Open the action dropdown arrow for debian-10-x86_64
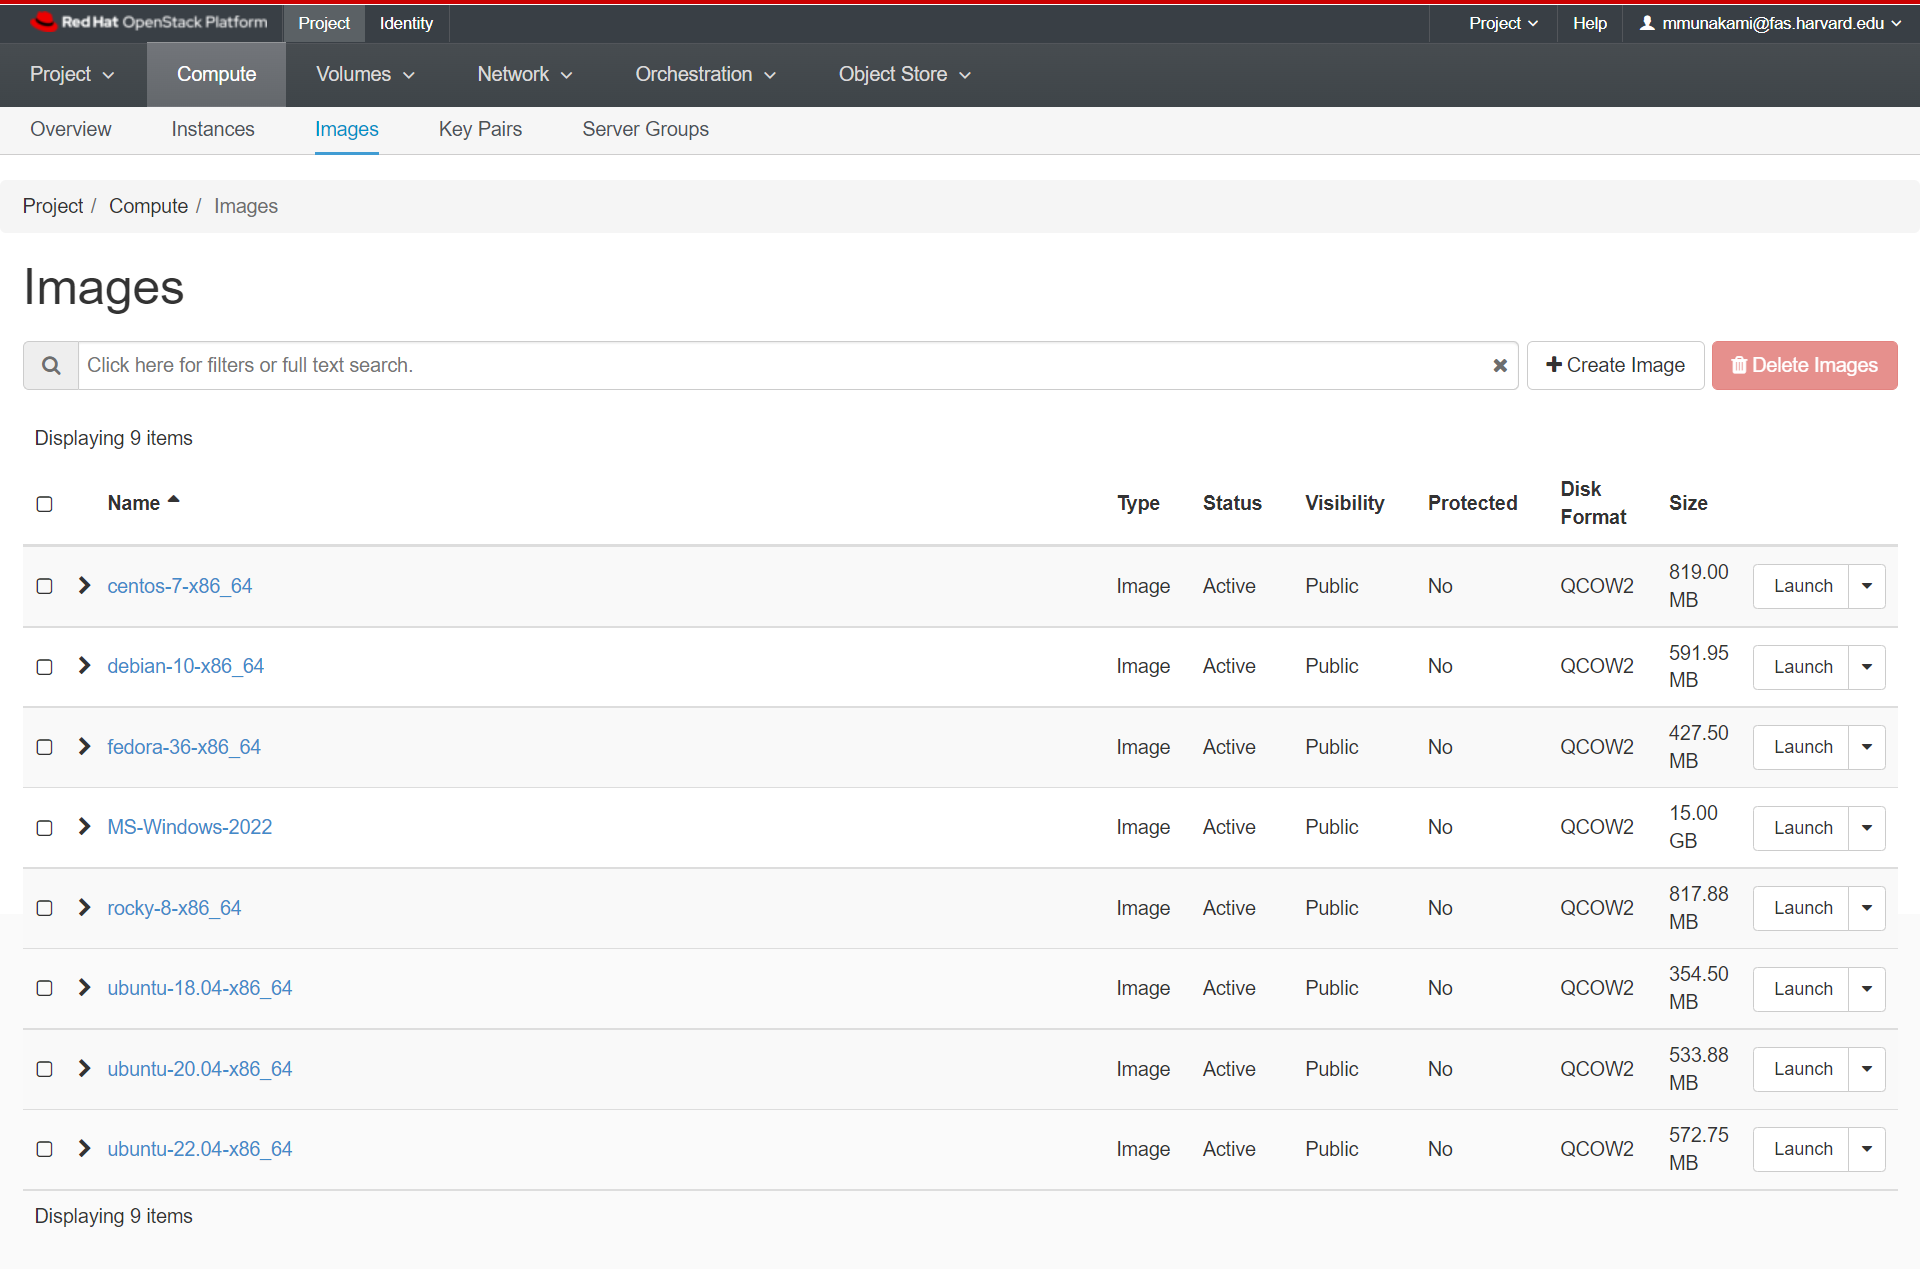Image resolution: width=1920 pixels, height=1269 pixels. pyautogui.click(x=1867, y=667)
